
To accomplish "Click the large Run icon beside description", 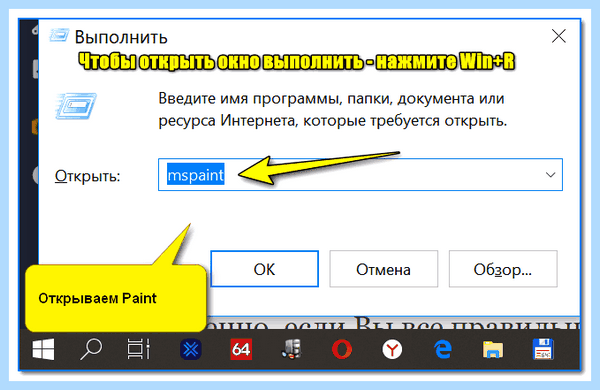I will click(x=76, y=106).
